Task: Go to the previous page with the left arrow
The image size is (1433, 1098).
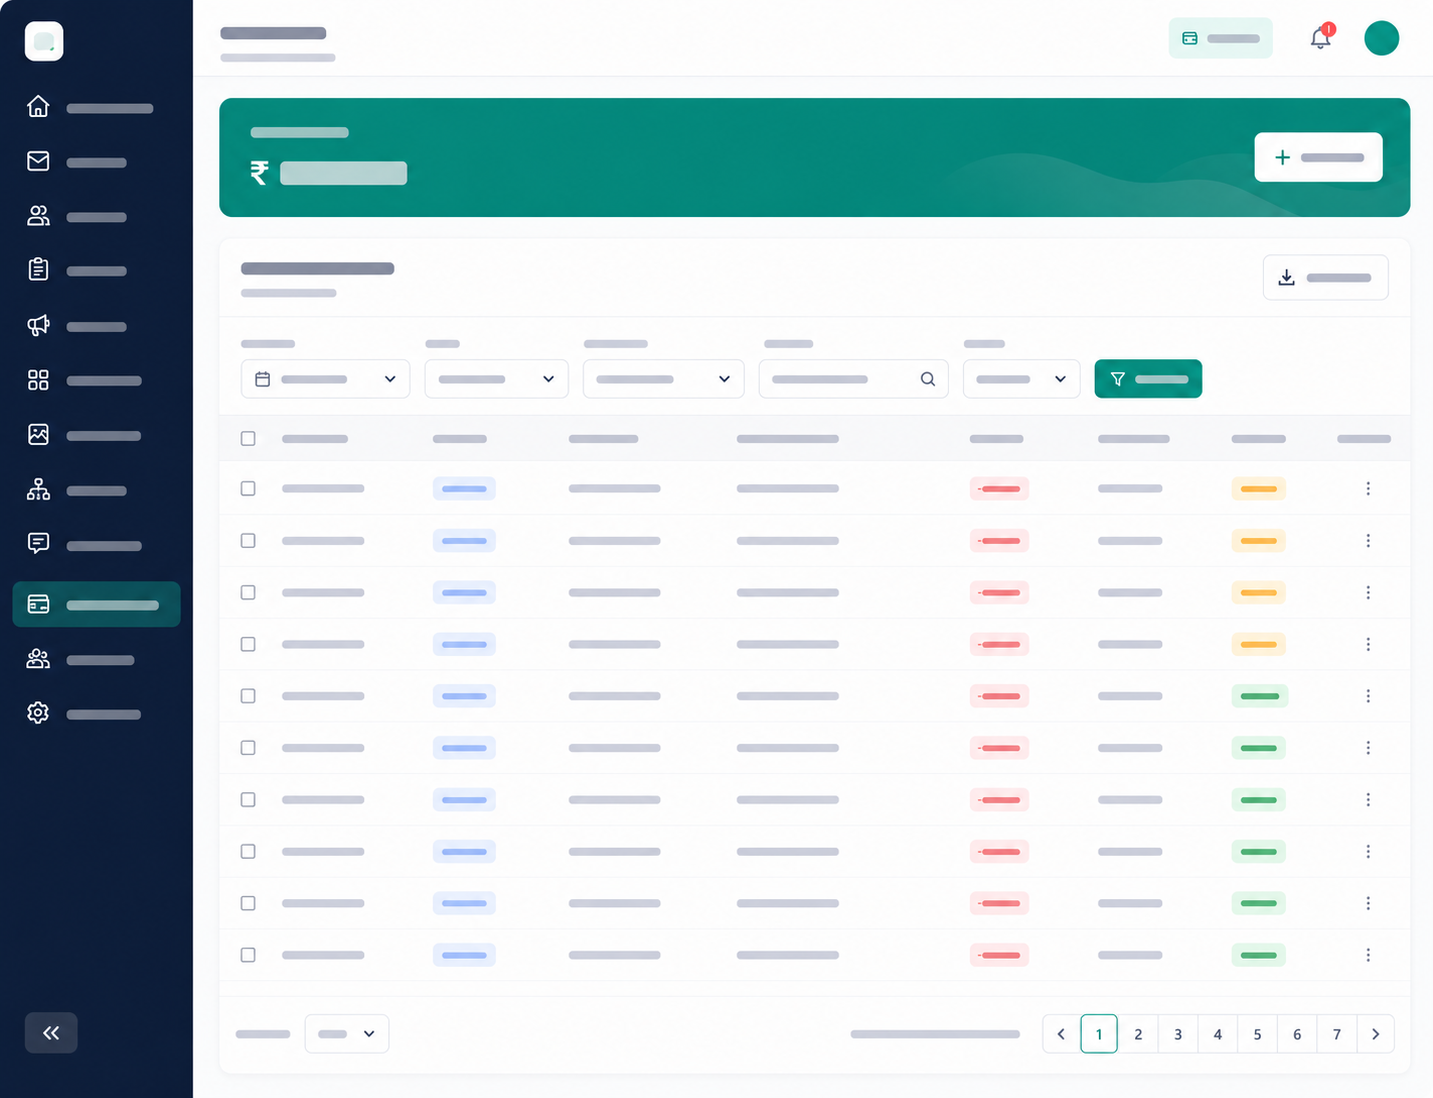Action: (1061, 1034)
